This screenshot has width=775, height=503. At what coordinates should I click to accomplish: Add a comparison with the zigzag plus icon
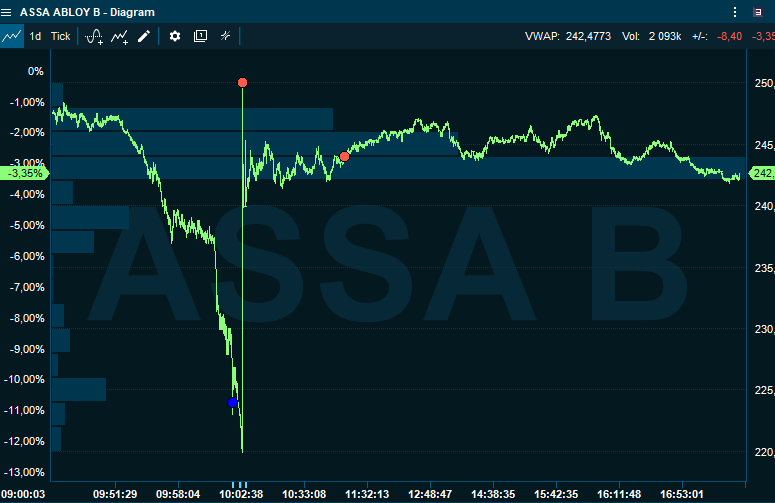point(119,37)
